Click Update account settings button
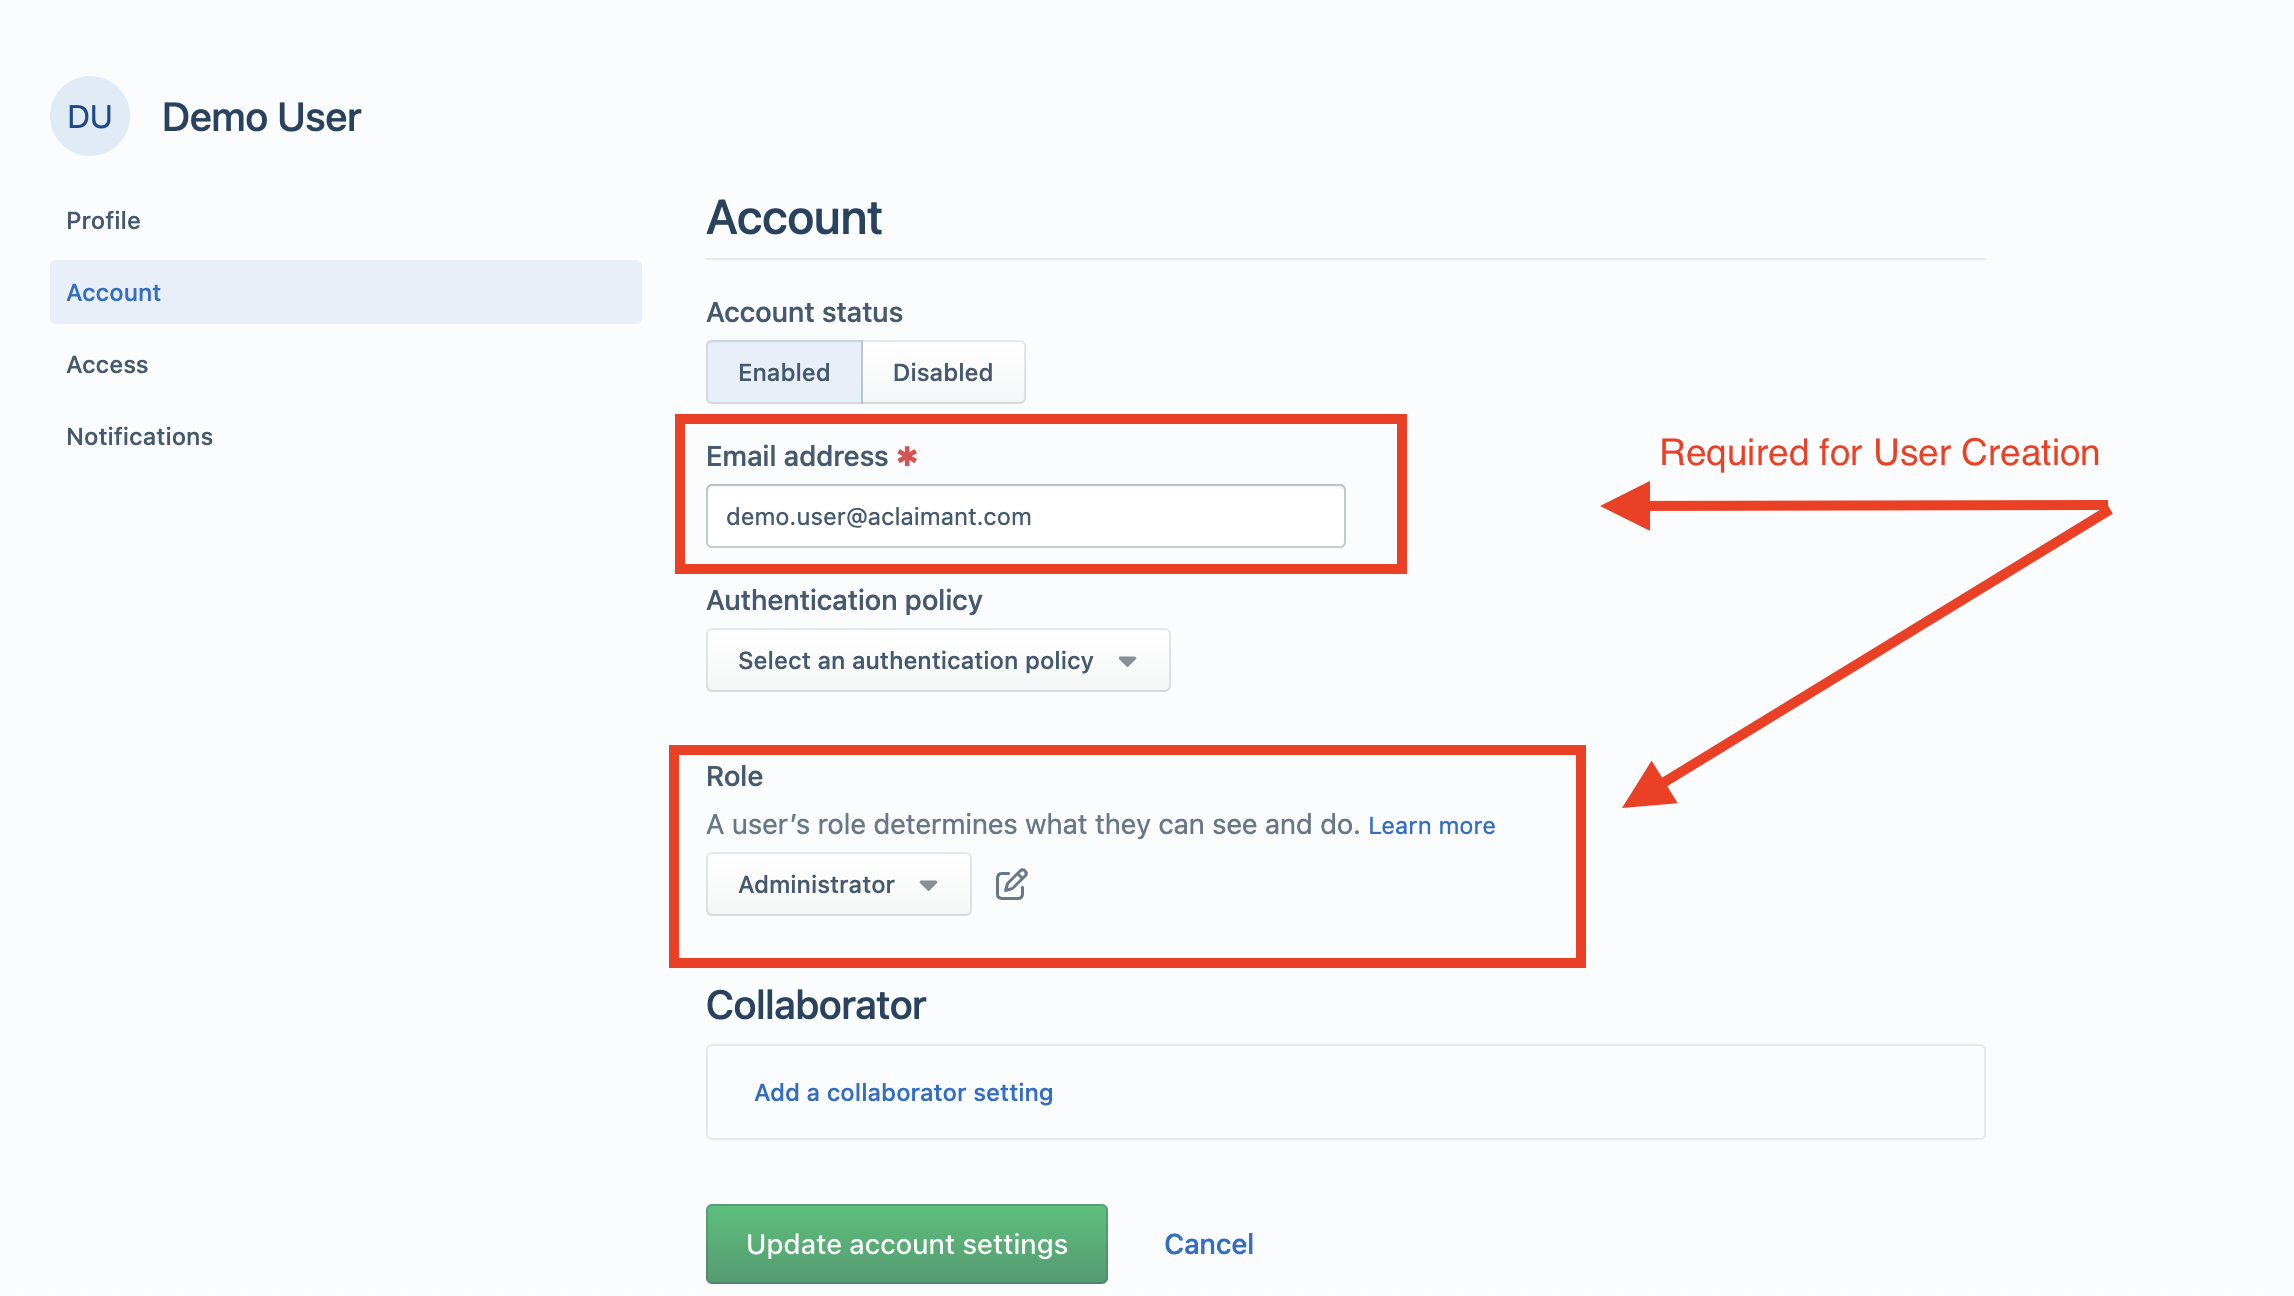 pyautogui.click(x=907, y=1244)
